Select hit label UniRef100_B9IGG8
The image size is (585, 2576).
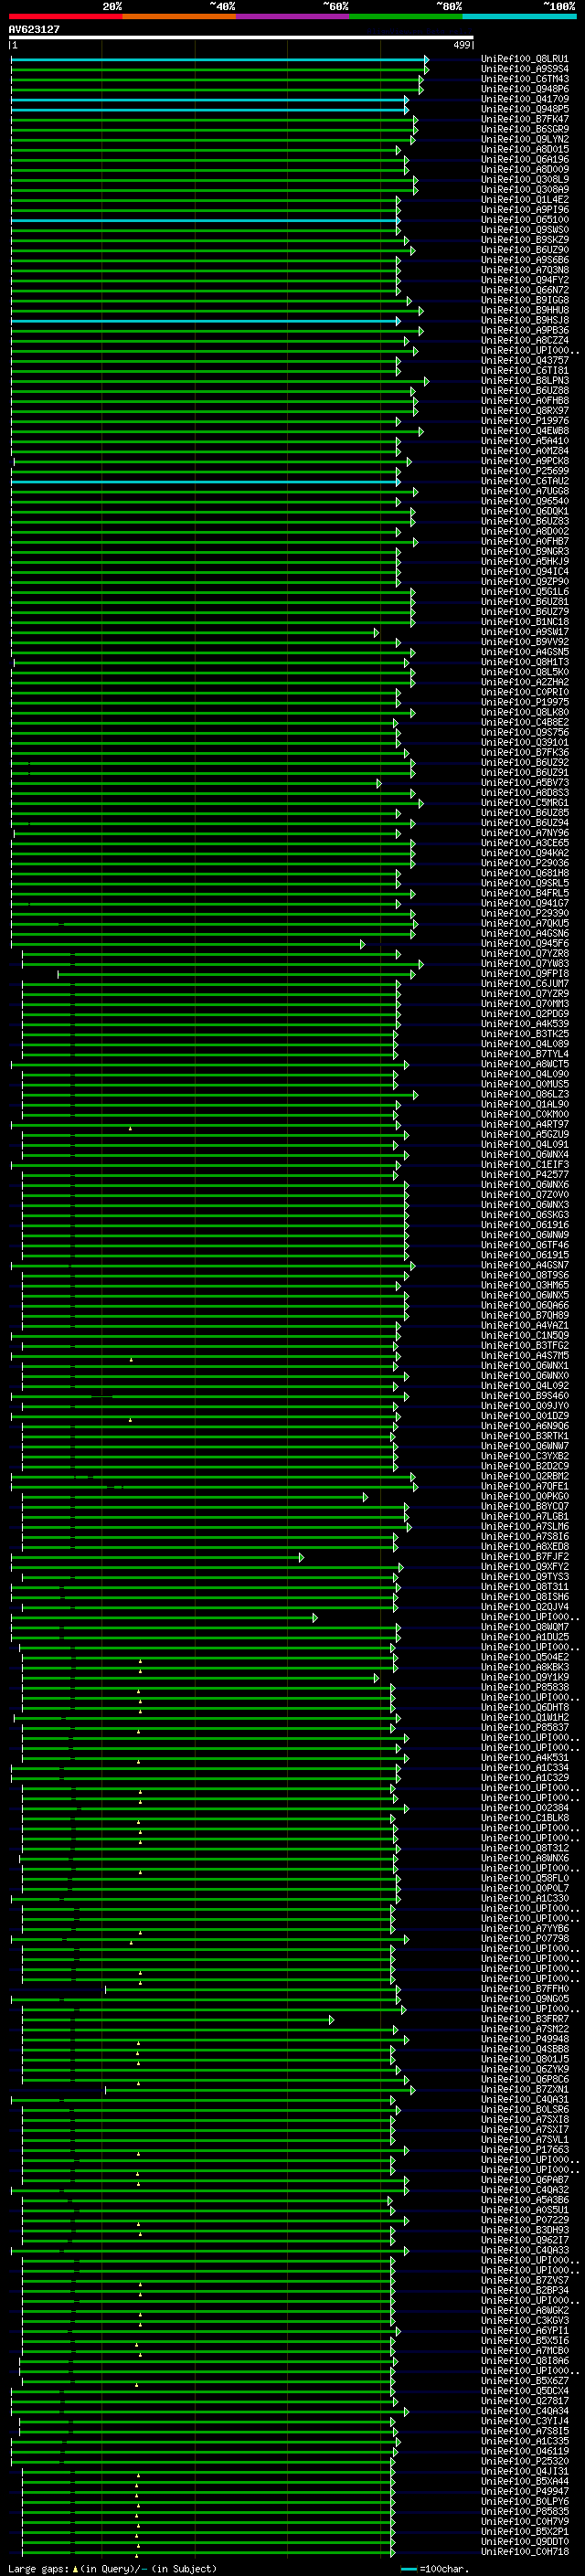[525, 300]
